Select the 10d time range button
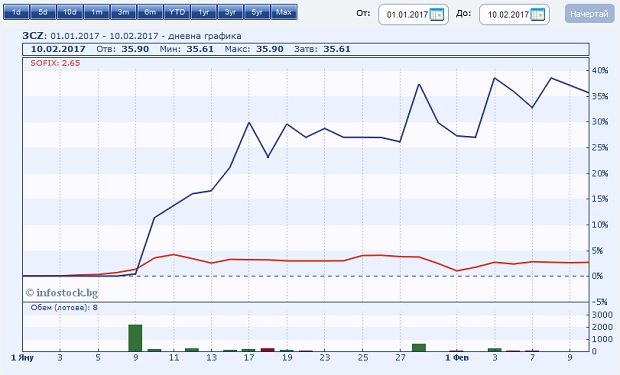Screen dimensions: 620x375 coord(70,12)
